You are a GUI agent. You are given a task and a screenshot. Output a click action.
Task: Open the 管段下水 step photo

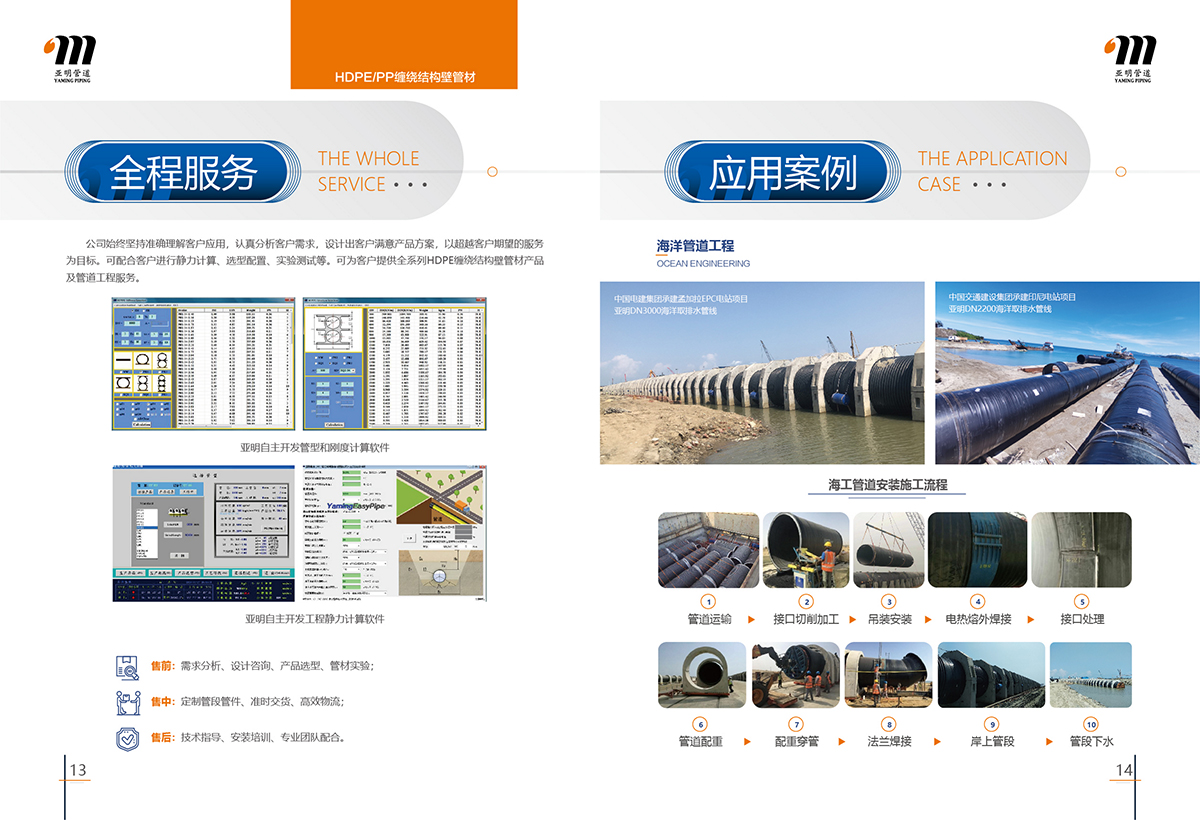point(1091,675)
